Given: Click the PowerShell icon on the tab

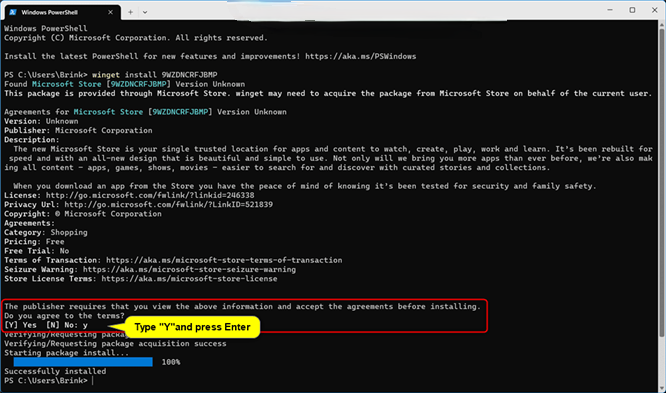Looking at the screenshot, I should 12,12.
